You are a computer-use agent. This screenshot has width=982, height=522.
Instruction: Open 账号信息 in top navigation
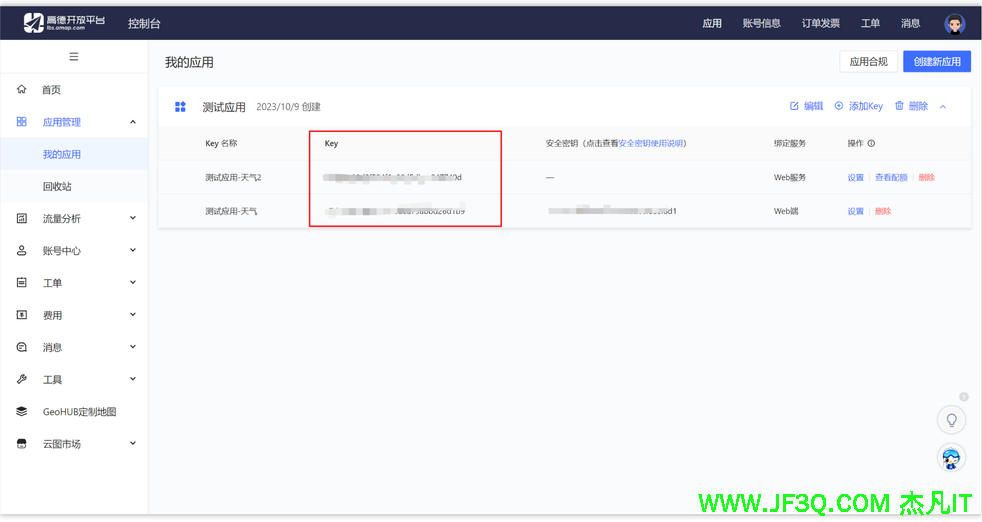(x=761, y=23)
